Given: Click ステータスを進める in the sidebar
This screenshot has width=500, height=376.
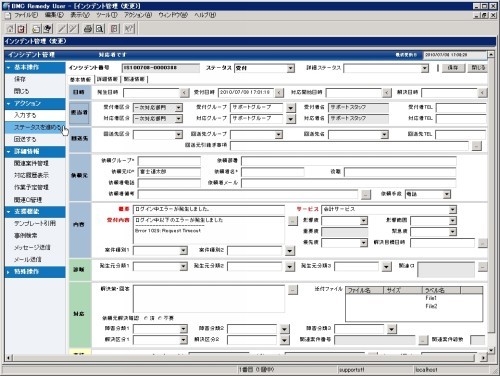Looking at the screenshot, I should [35, 127].
